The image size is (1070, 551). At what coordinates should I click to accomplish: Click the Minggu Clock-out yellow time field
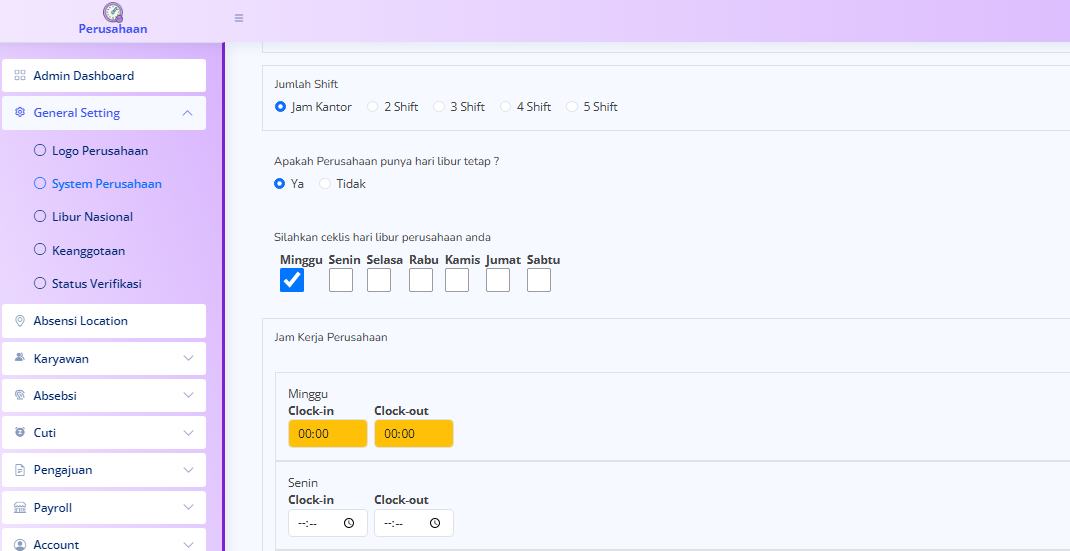coord(413,434)
